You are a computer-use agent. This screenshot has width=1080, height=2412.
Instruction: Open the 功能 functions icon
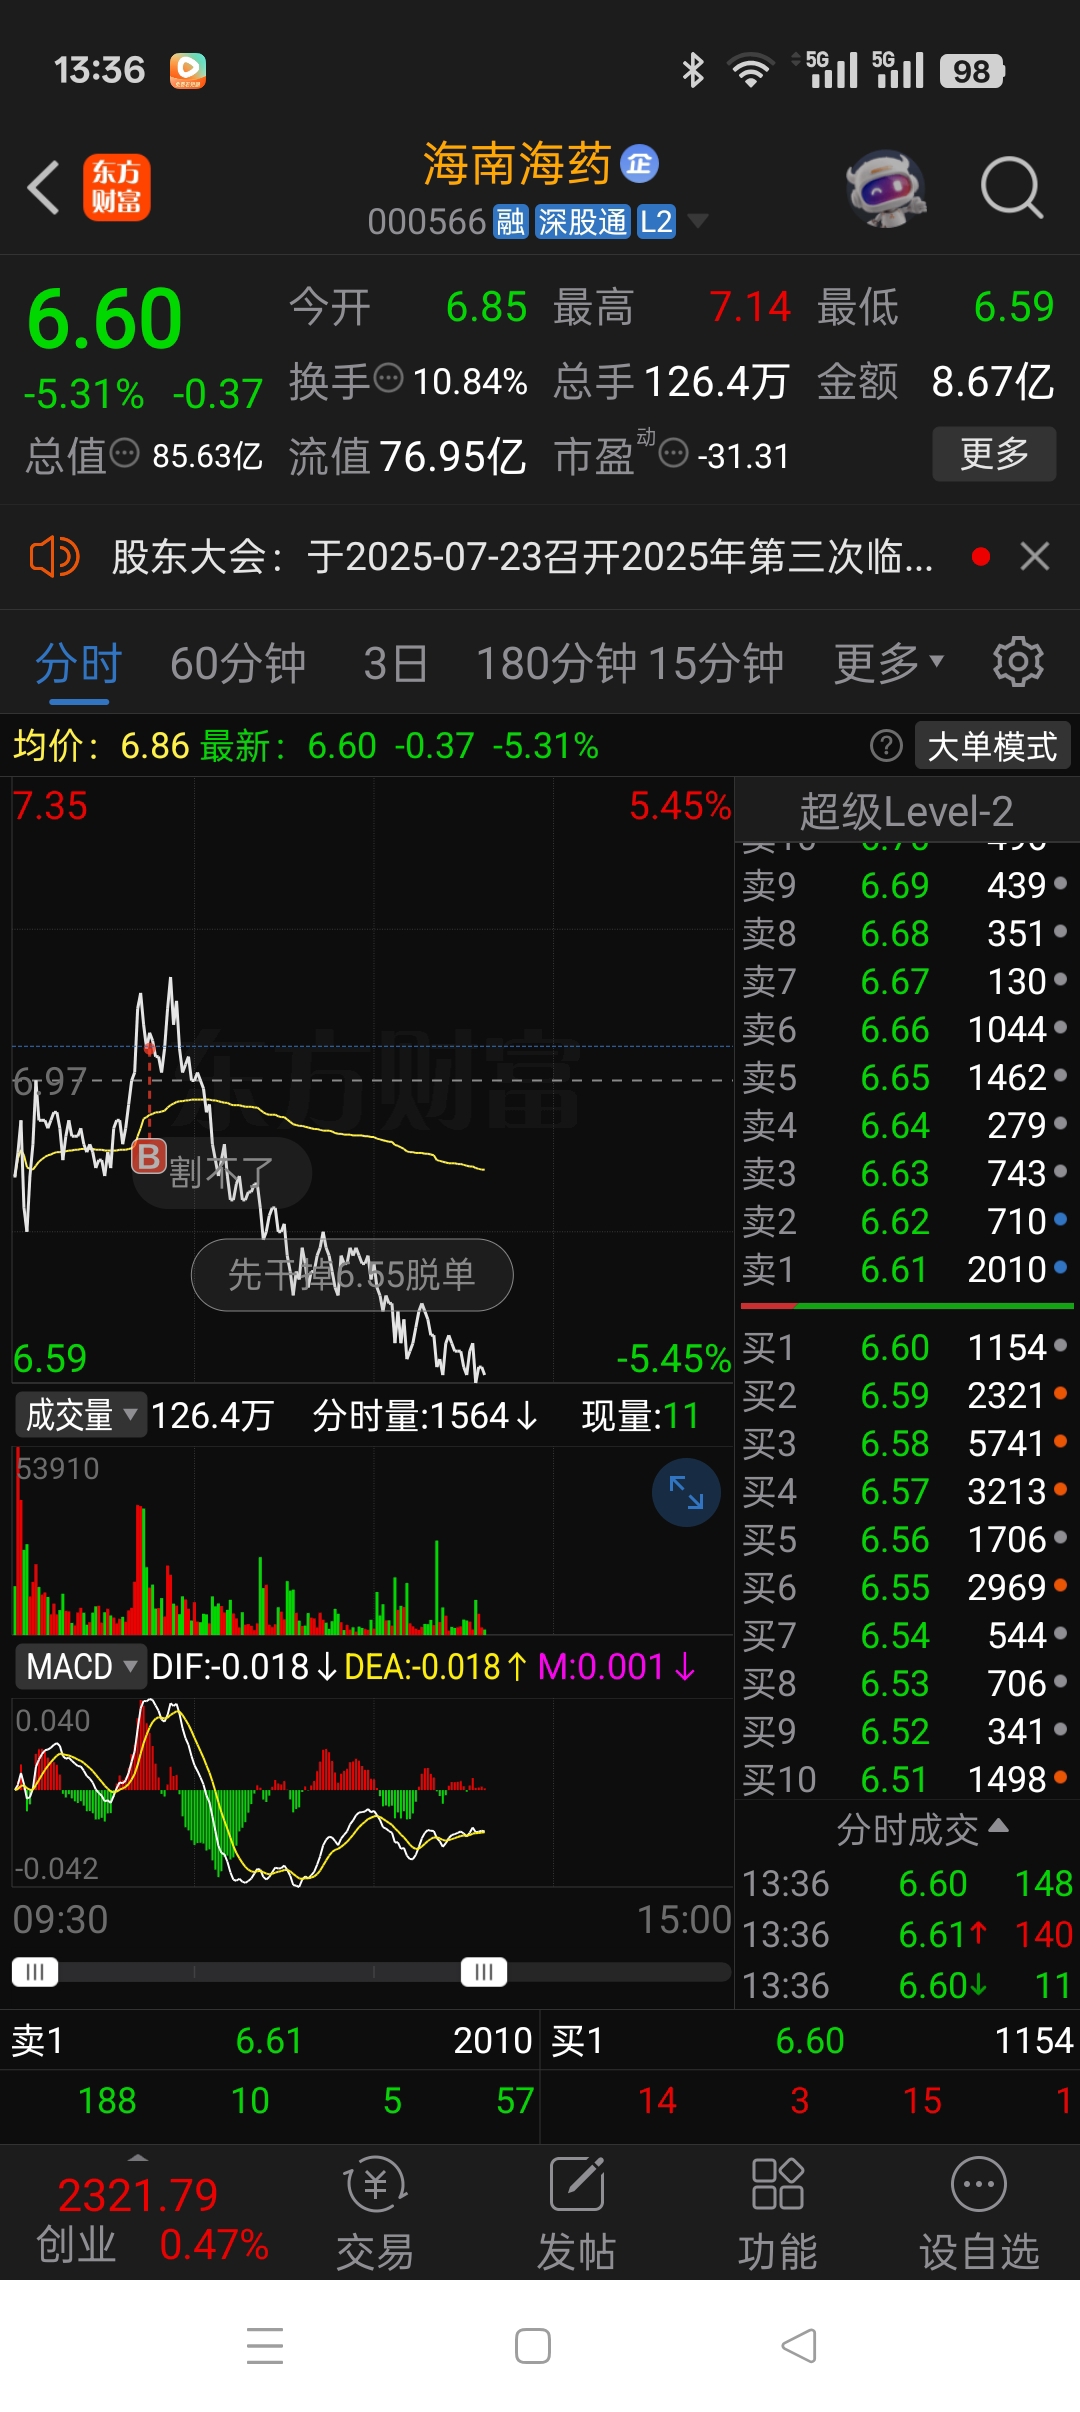point(778,2214)
